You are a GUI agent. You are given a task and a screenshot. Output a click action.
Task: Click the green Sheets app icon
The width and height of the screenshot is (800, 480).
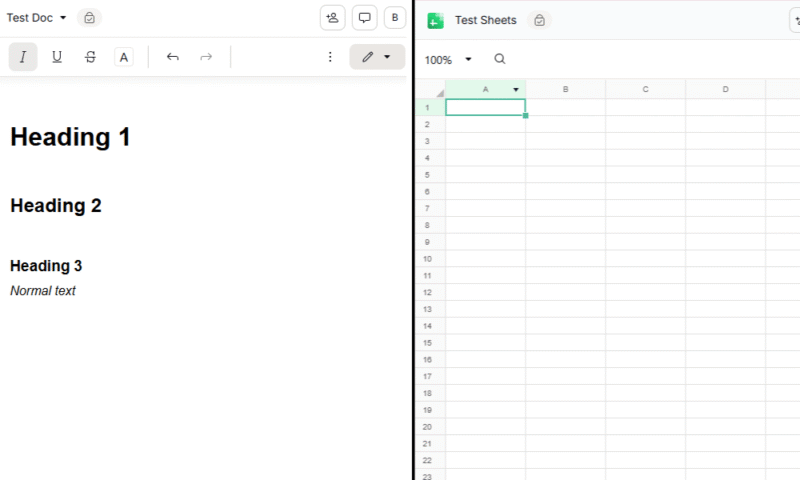pyautogui.click(x=435, y=20)
